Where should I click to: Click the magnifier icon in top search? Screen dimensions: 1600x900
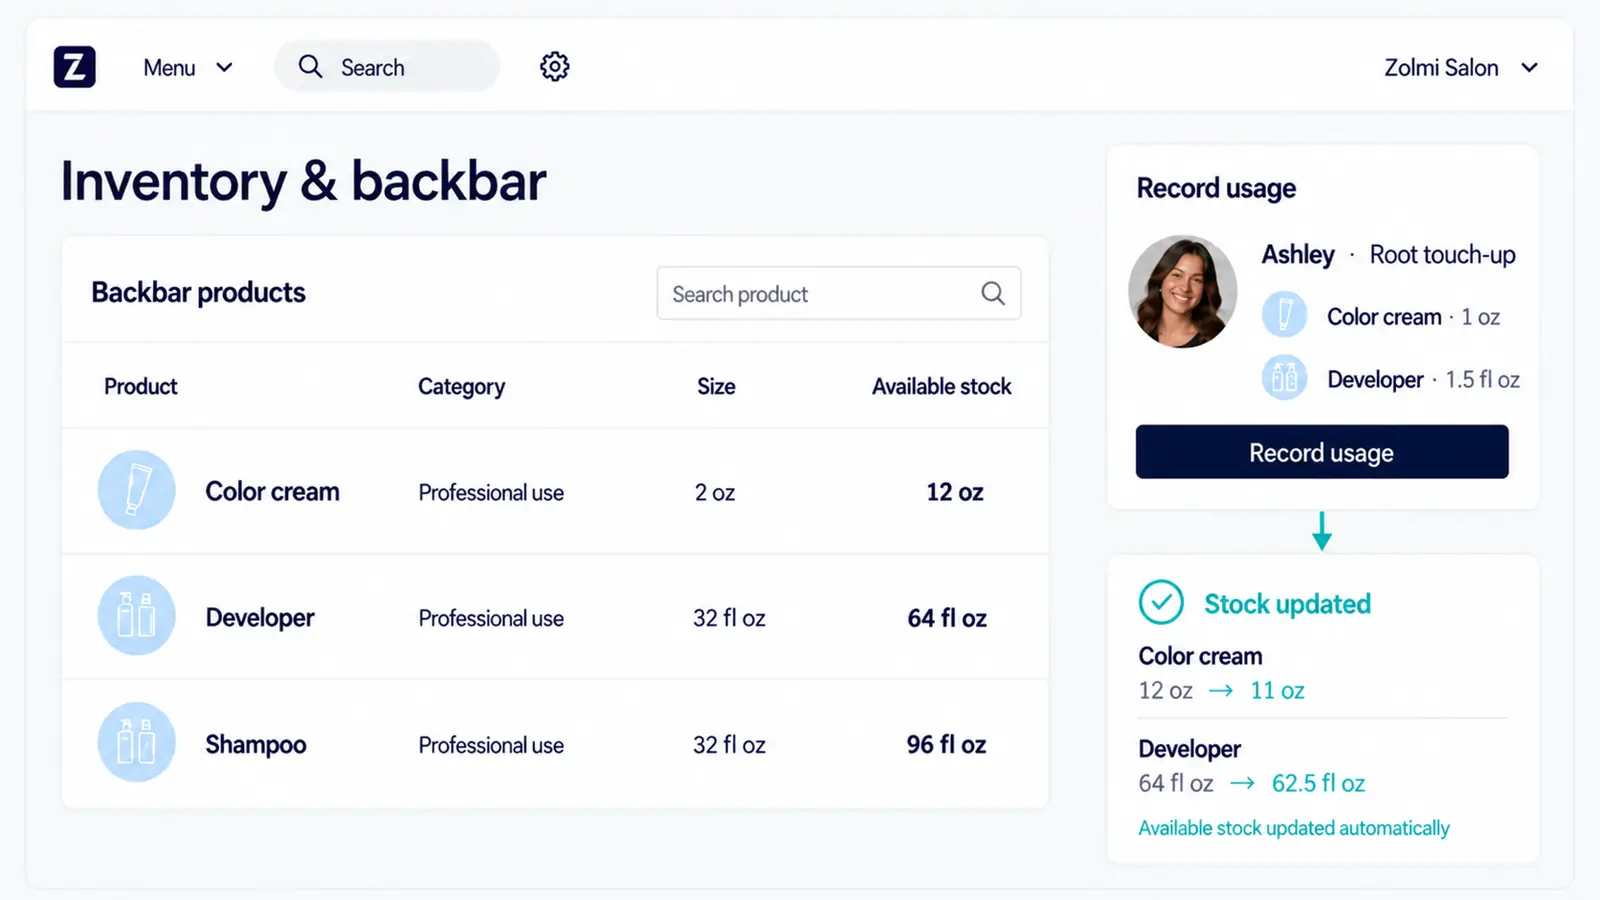(x=310, y=67)
